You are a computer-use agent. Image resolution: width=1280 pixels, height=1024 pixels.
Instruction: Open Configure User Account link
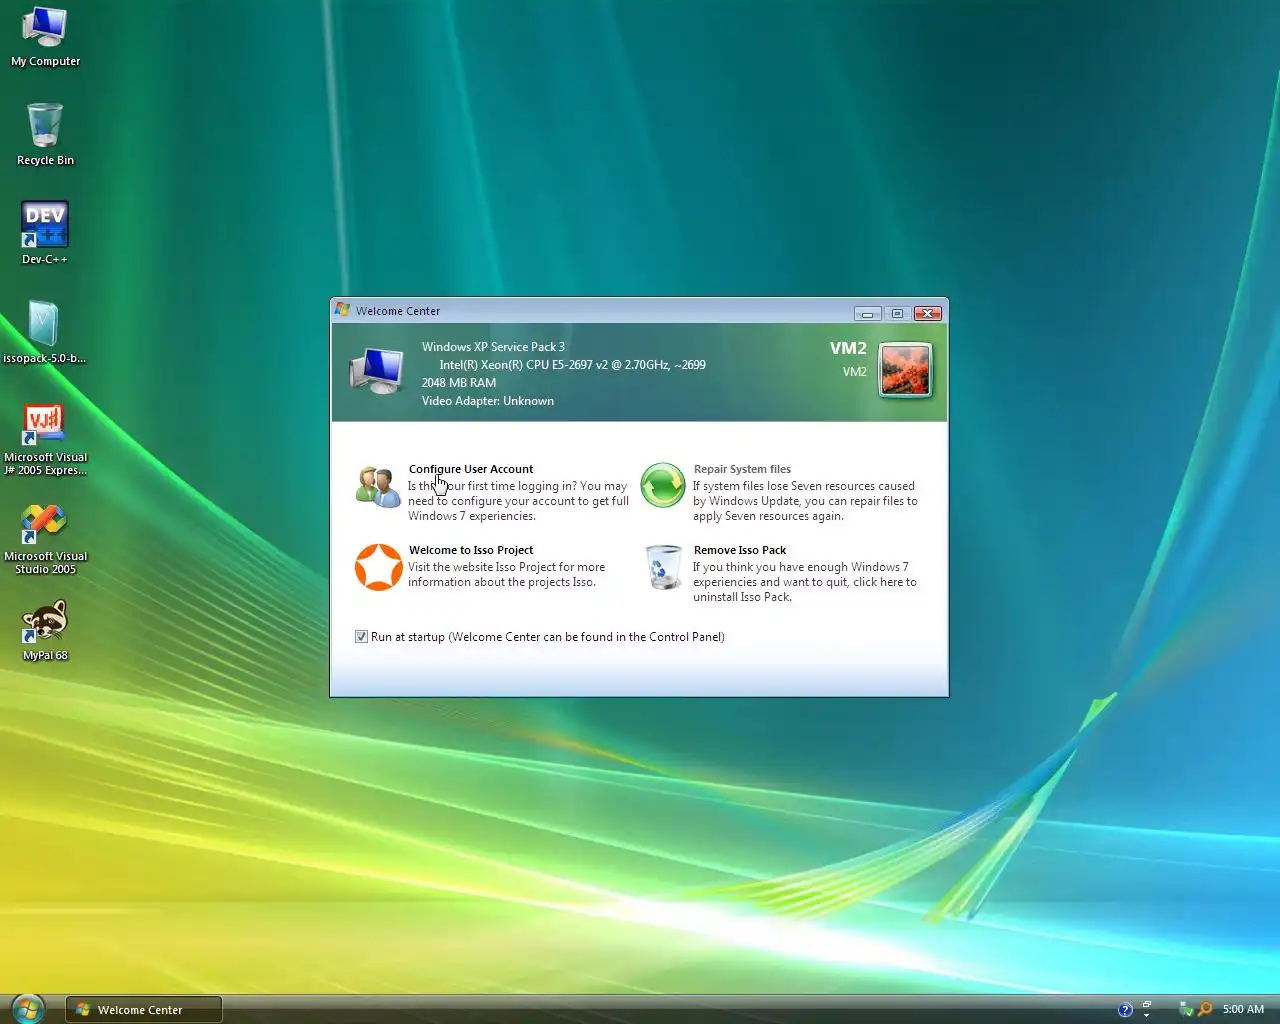click(x=471, y=469)
